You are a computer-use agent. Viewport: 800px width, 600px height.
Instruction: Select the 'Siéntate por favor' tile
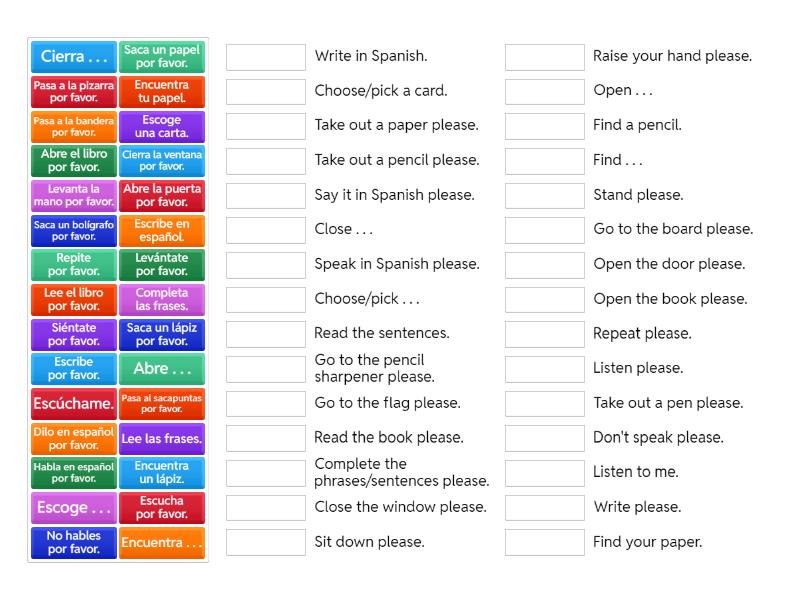click(73, 334)
